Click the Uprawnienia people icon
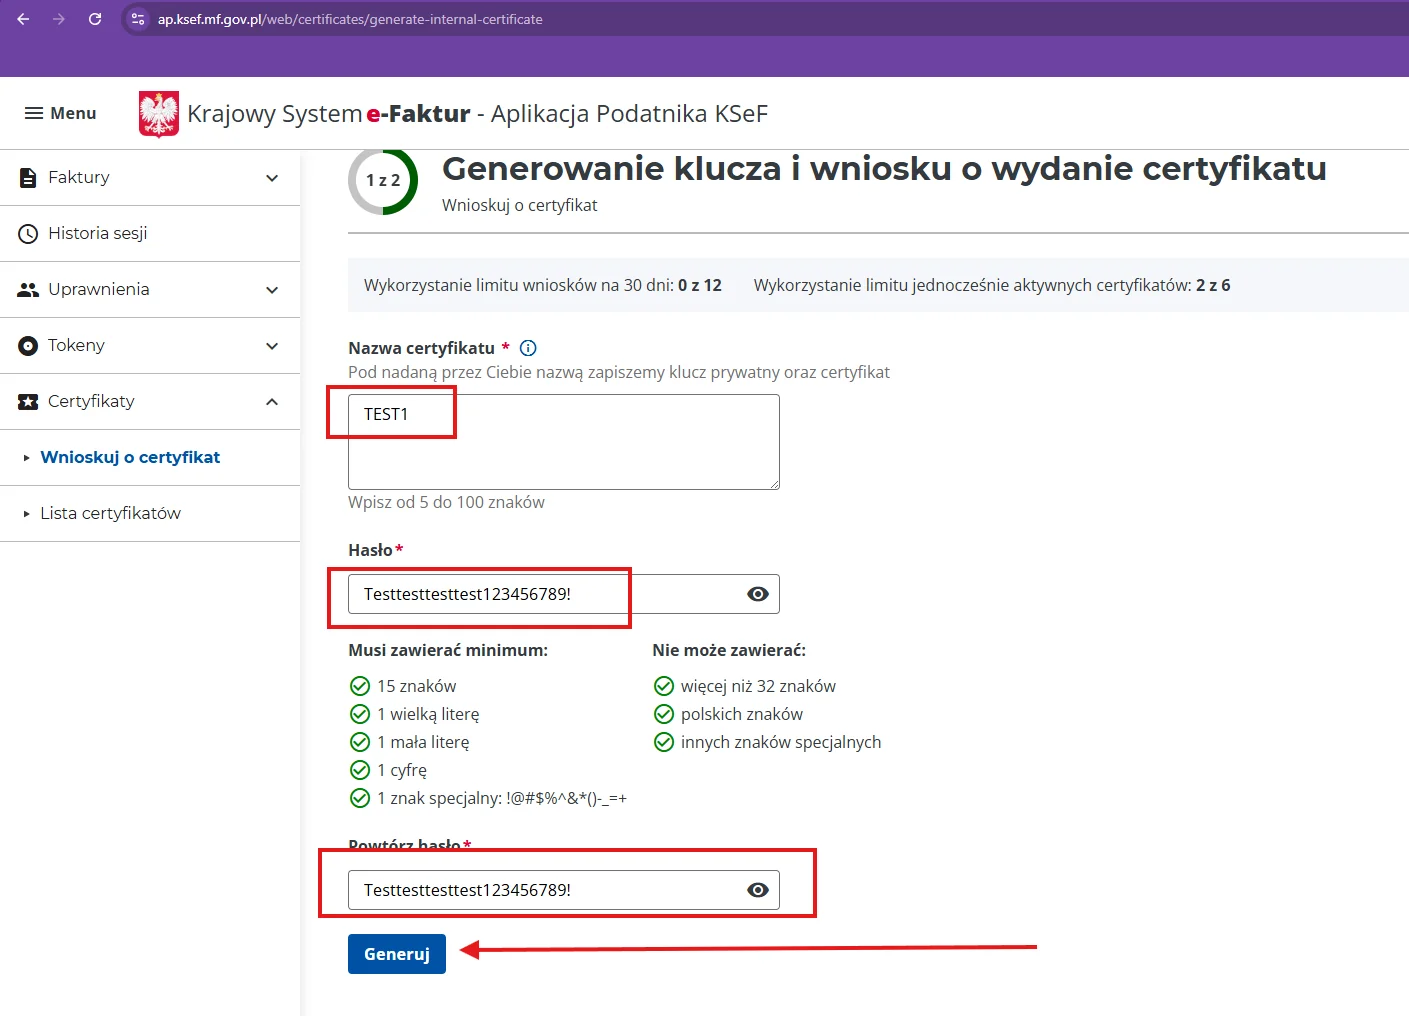Screen dimensions: 1409x1016 tap(28, 289)
